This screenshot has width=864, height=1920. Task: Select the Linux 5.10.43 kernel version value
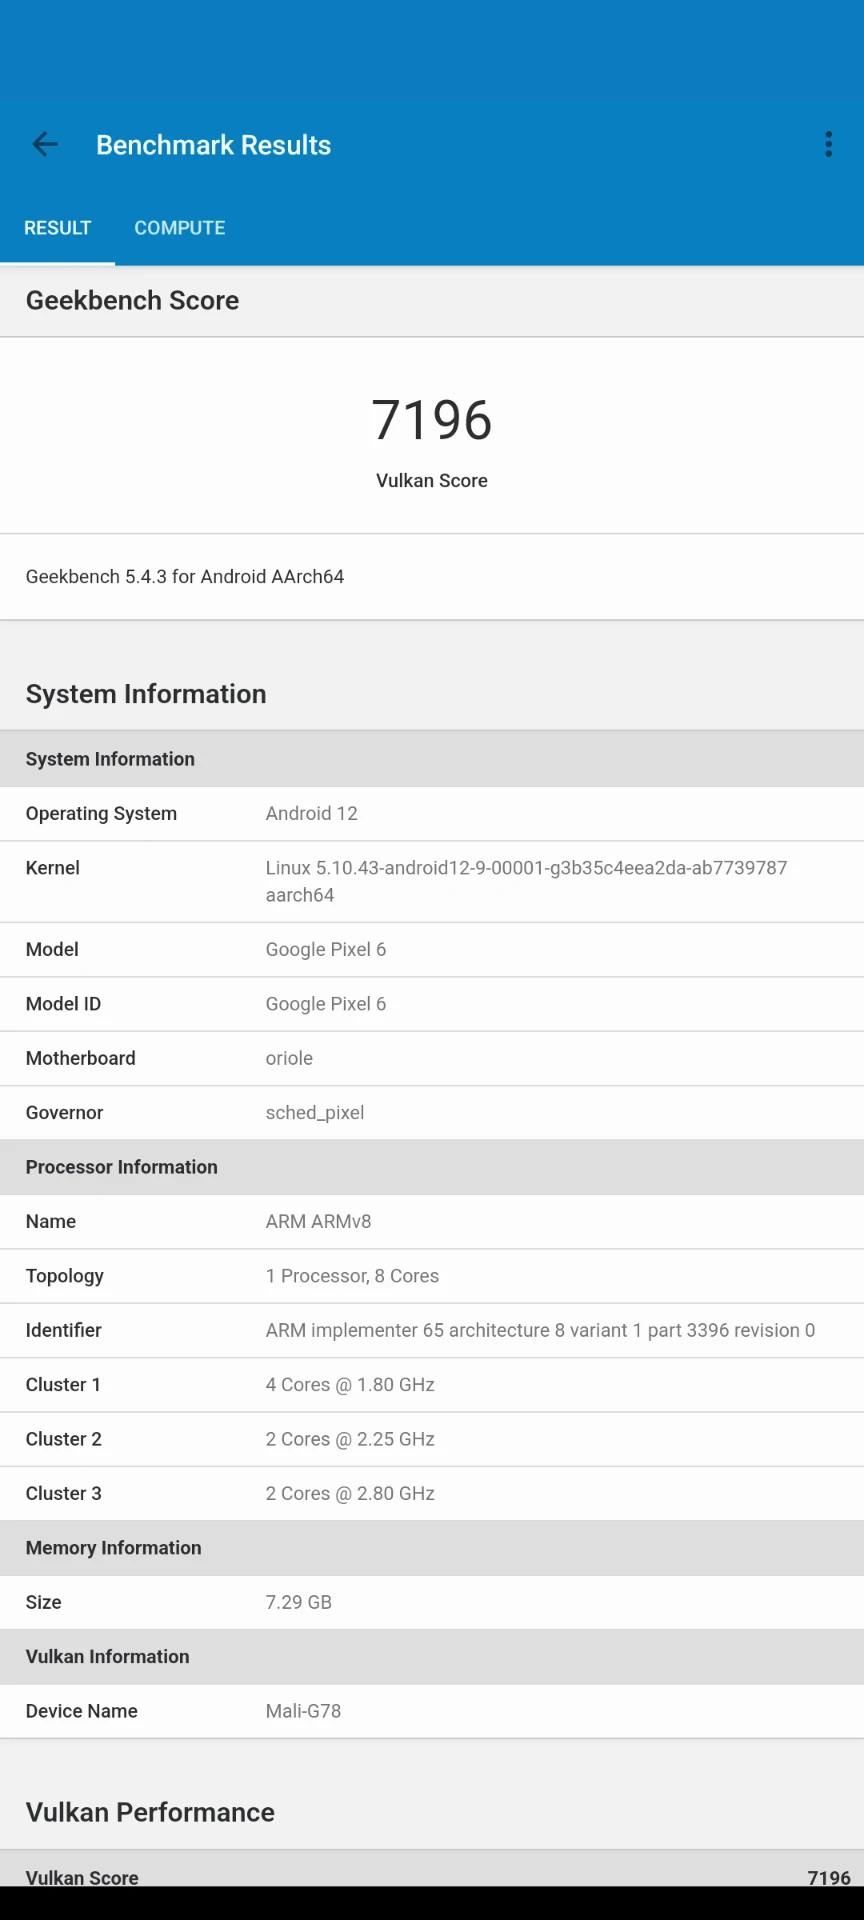pos(526,881)
